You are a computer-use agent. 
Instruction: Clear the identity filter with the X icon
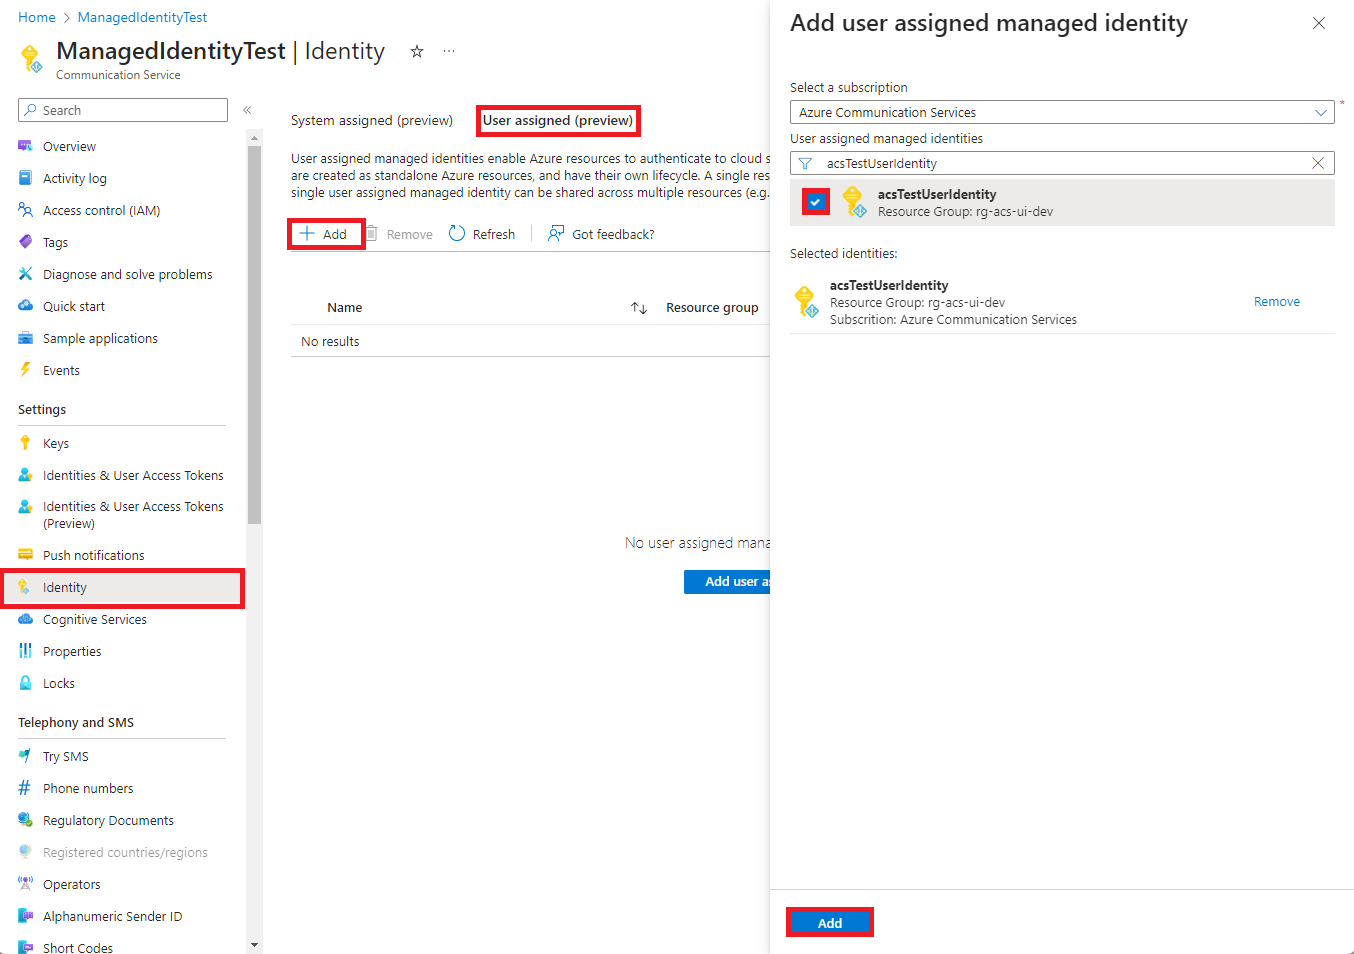(x=1318, y=163)
